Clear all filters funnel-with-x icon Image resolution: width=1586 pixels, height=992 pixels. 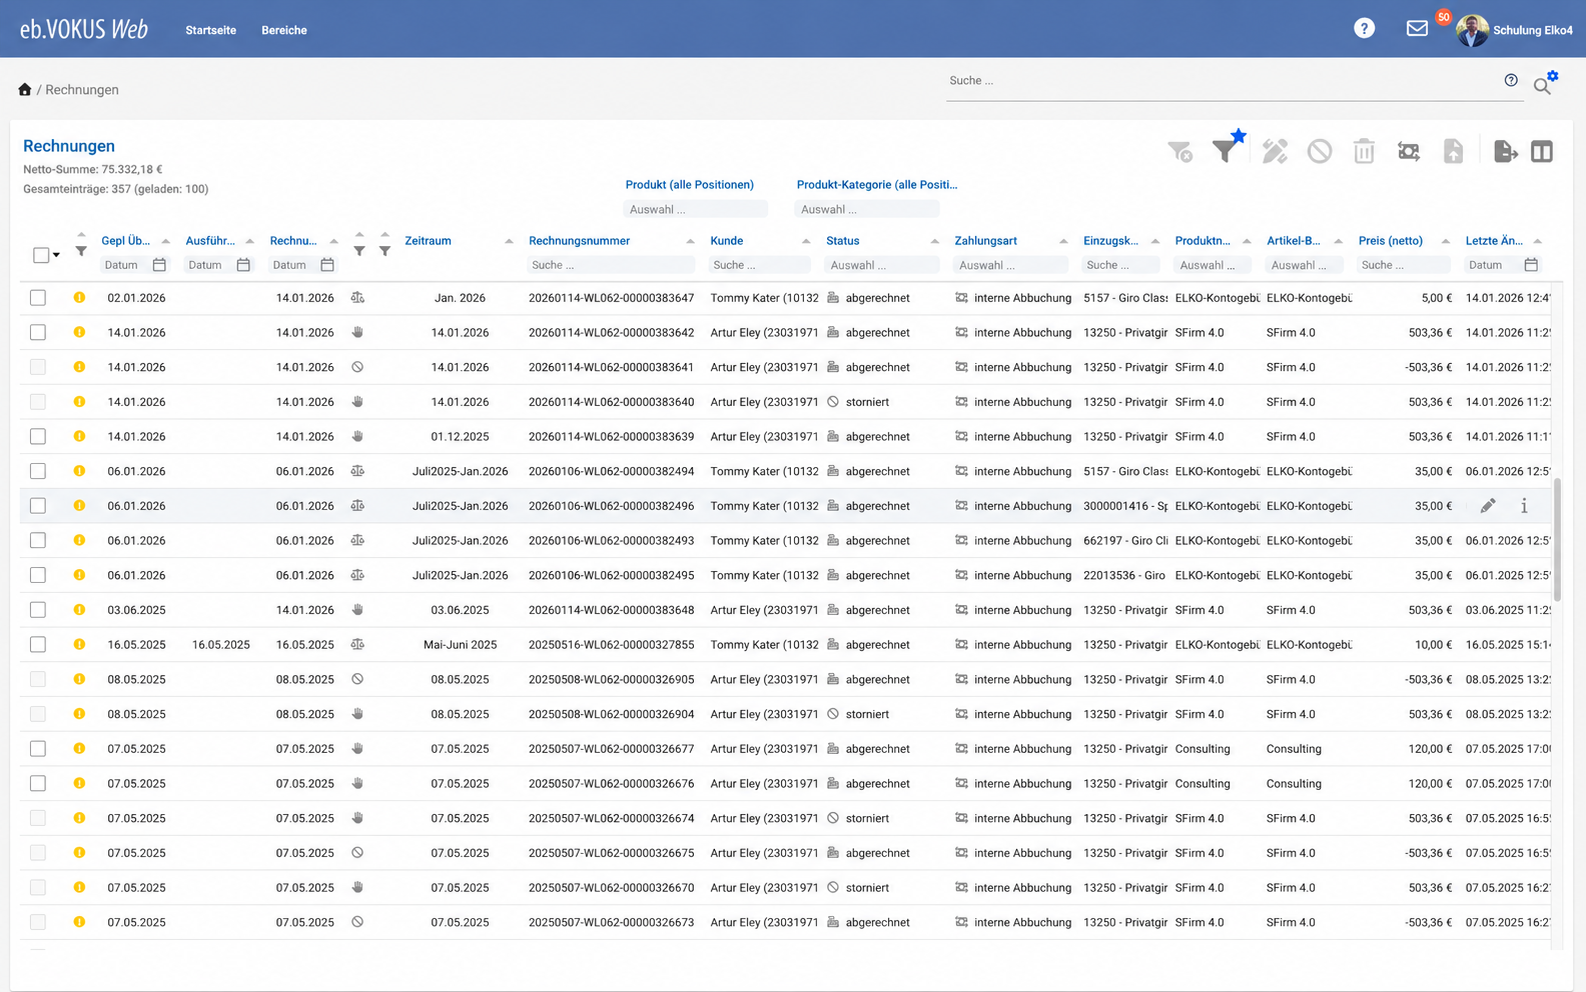tap(1180, 151)
